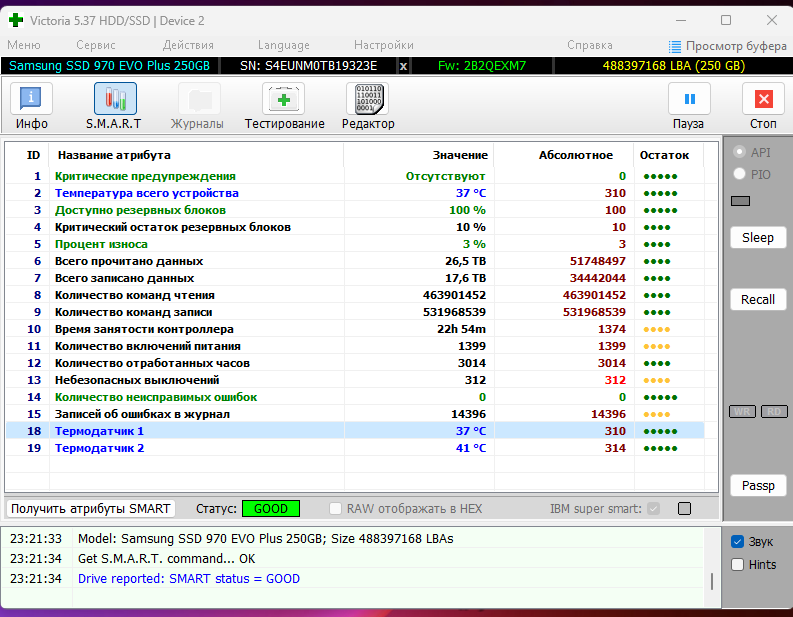Open the Справка help menu

pos(590,45)
